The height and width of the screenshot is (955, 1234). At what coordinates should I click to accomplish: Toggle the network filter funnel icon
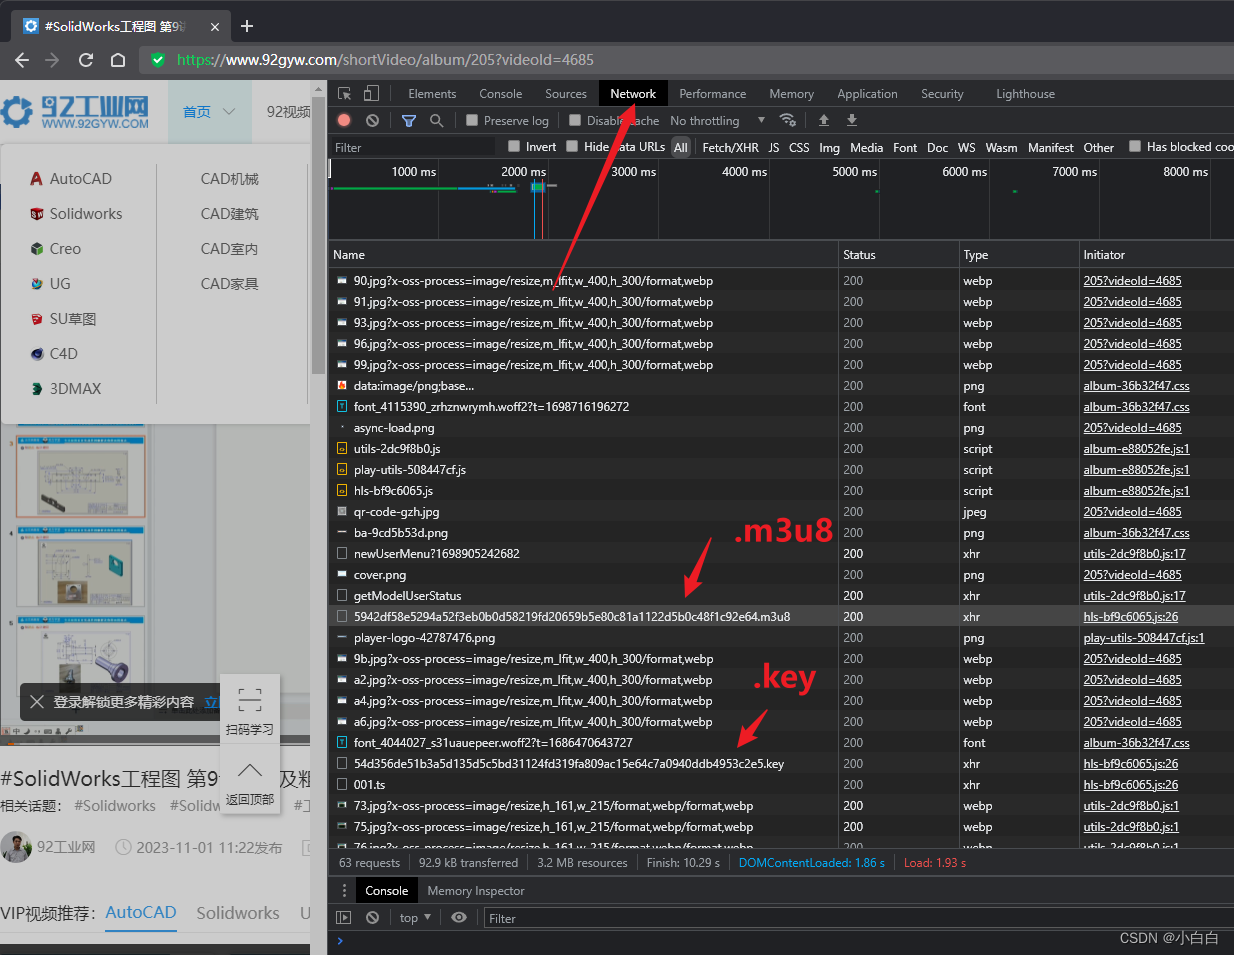pyautogui.click(x=409, y=120)
